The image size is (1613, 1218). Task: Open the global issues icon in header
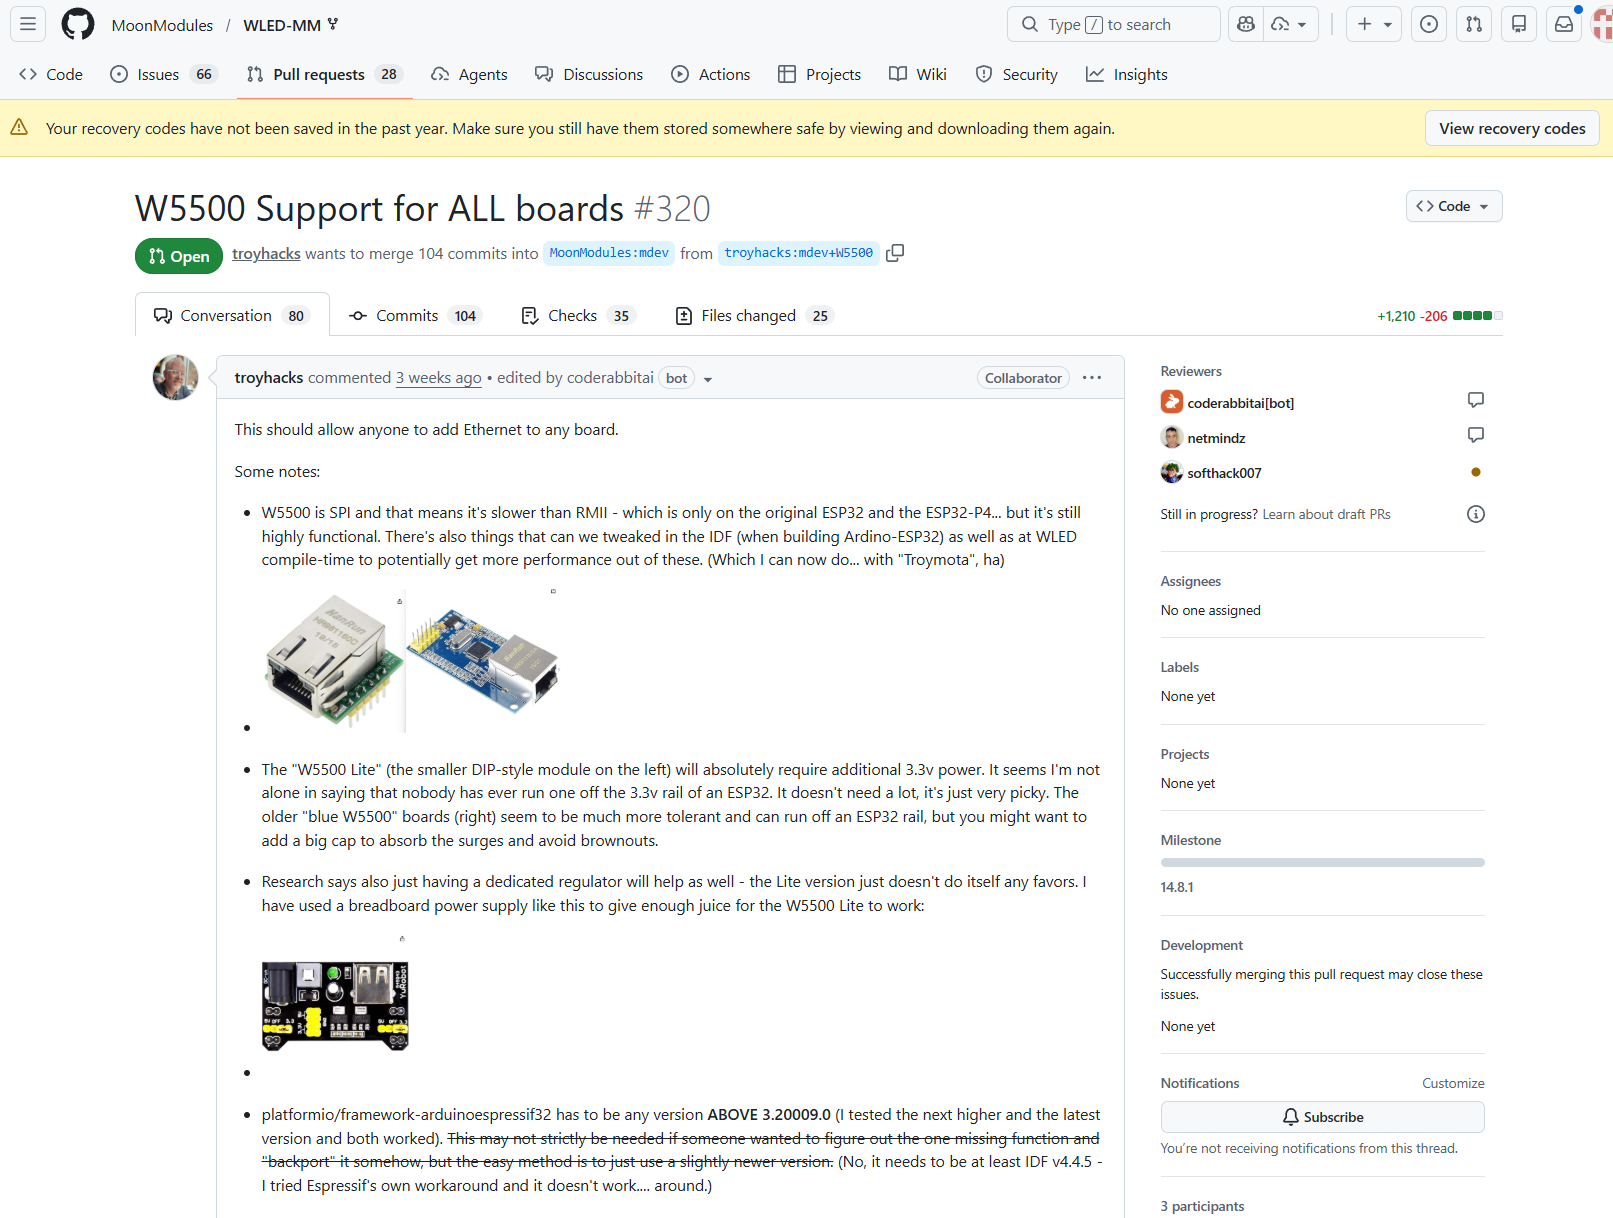click(1429, 24)
